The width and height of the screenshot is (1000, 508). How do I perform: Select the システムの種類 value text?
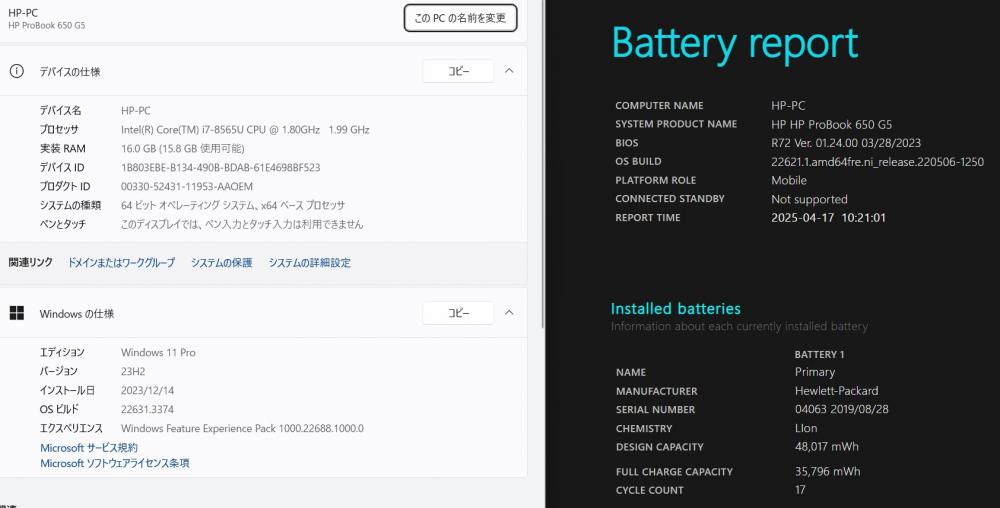click(x=233, y=205)
